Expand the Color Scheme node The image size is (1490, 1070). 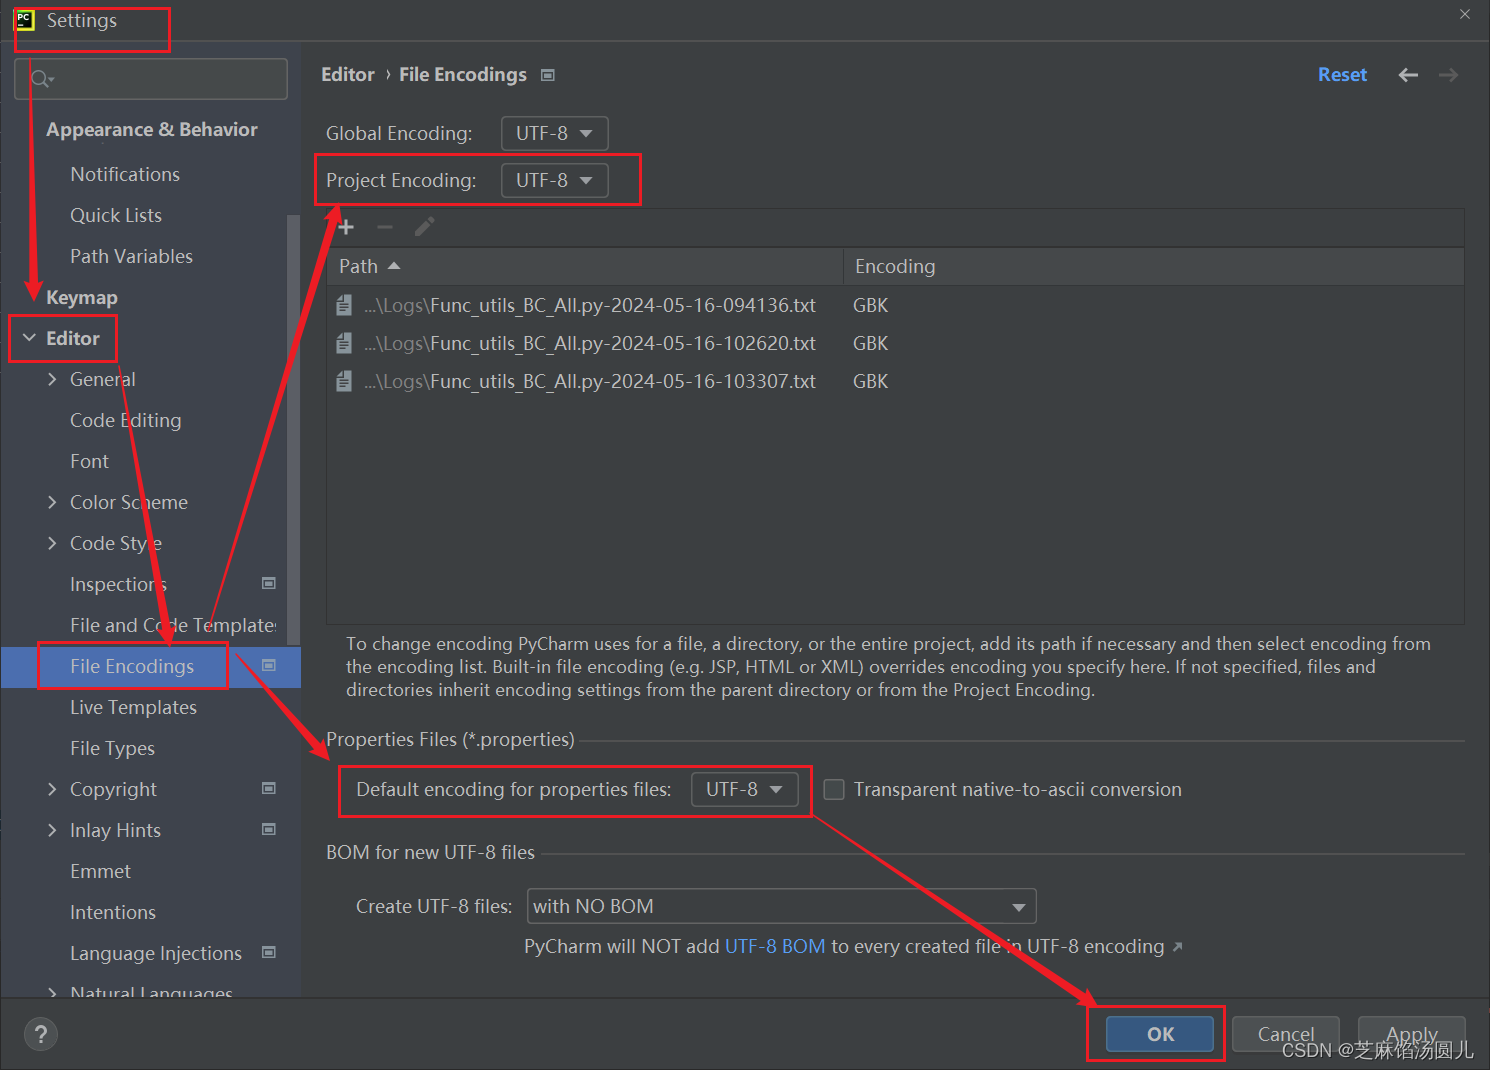(x=52, y=502)
